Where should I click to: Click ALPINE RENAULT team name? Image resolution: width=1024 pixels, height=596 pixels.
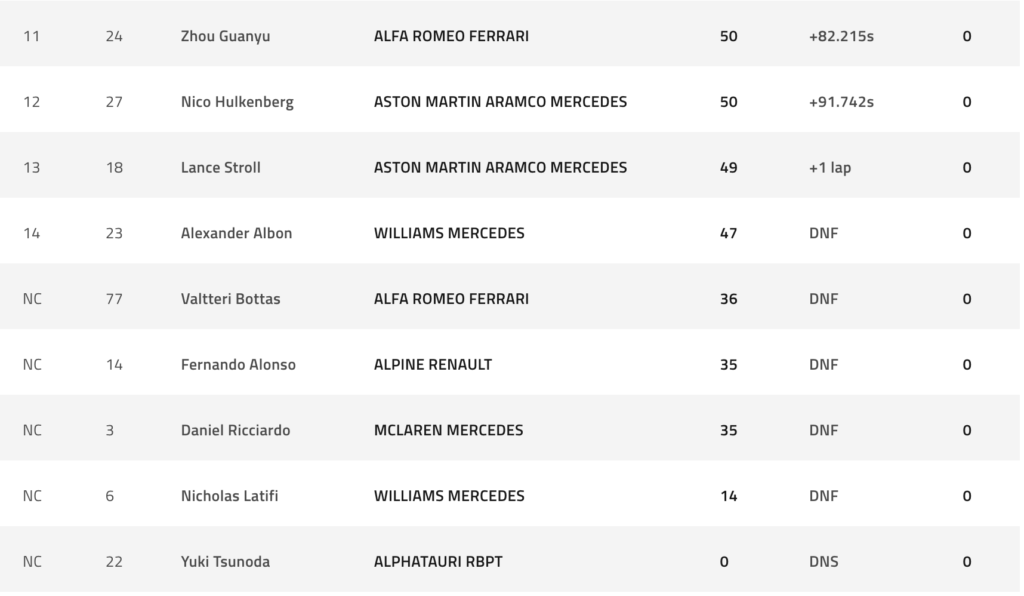point(433,365)
